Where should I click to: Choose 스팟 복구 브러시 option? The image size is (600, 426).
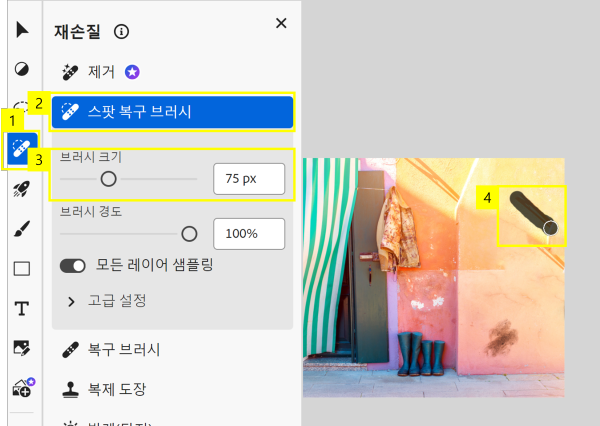pyautogui.click(x=173, y=112)
